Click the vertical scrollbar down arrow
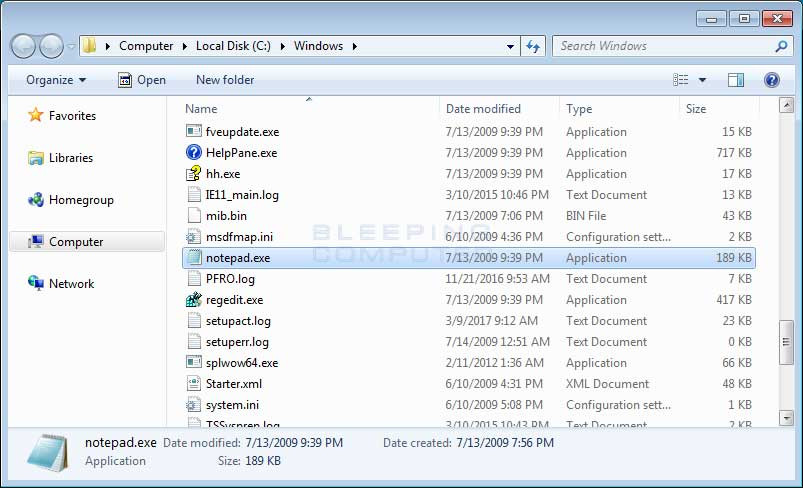This screenshot has width=803, height=488. 786,418
